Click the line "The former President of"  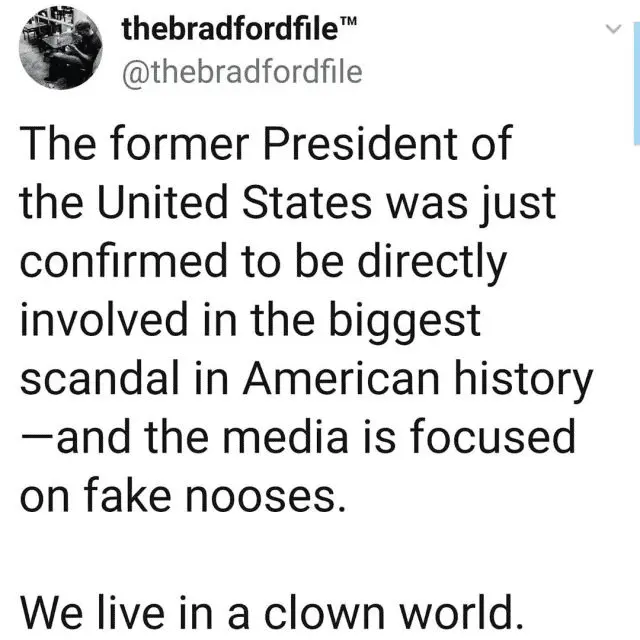[265, 146]
